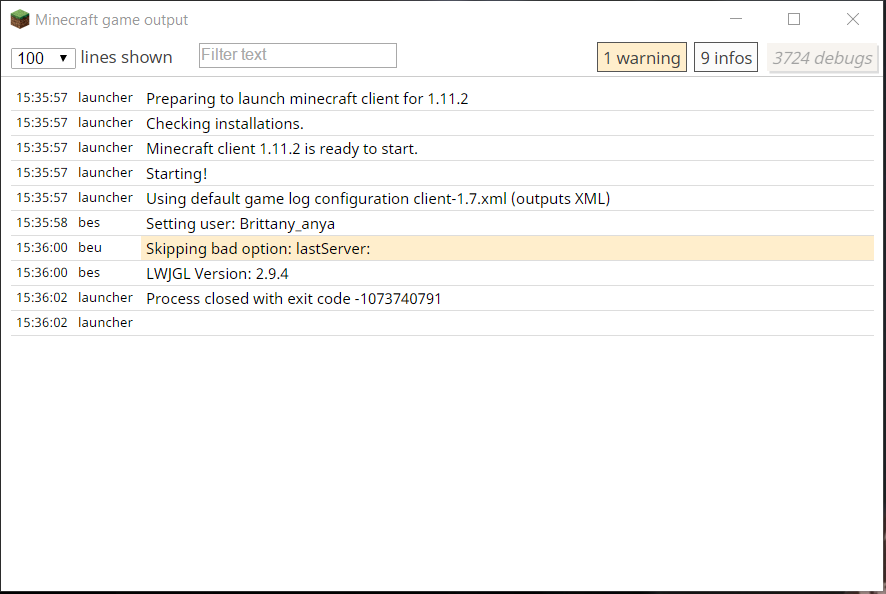Click the 'lines shown' label

point(126,57)
